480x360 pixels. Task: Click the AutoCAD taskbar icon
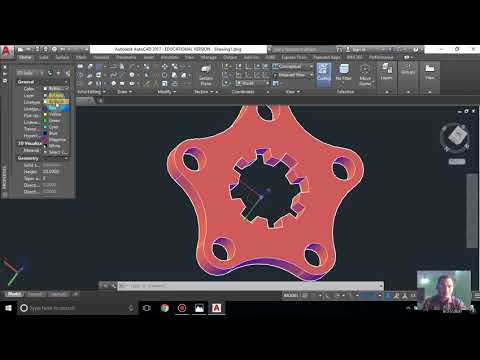[x=217, y=308]
